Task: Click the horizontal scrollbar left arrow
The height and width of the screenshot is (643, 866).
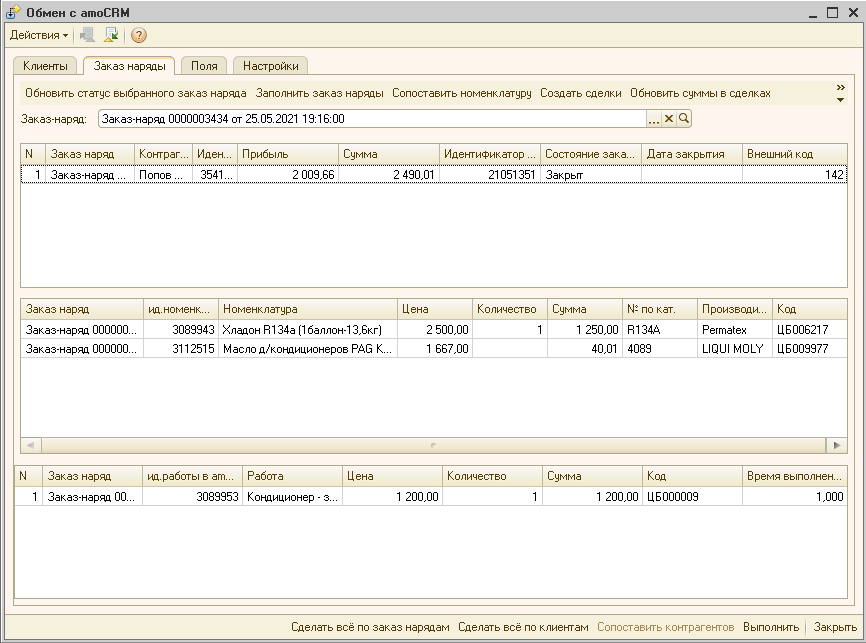Action: pyautogui.click(x=31, y=445)
